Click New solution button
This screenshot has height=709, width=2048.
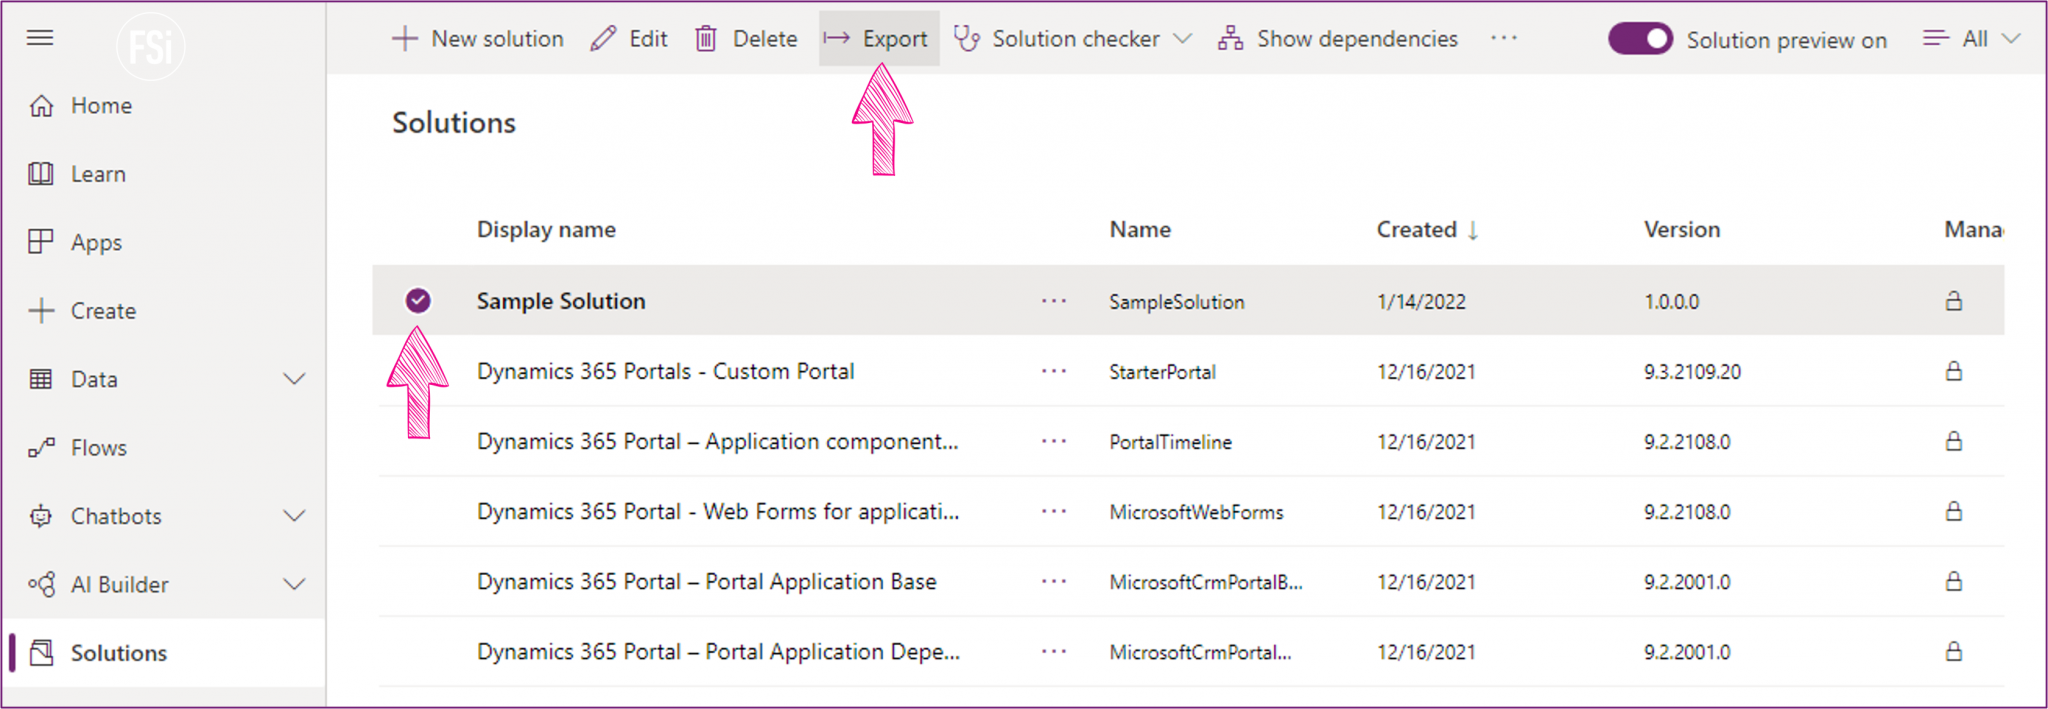(477, 39)
